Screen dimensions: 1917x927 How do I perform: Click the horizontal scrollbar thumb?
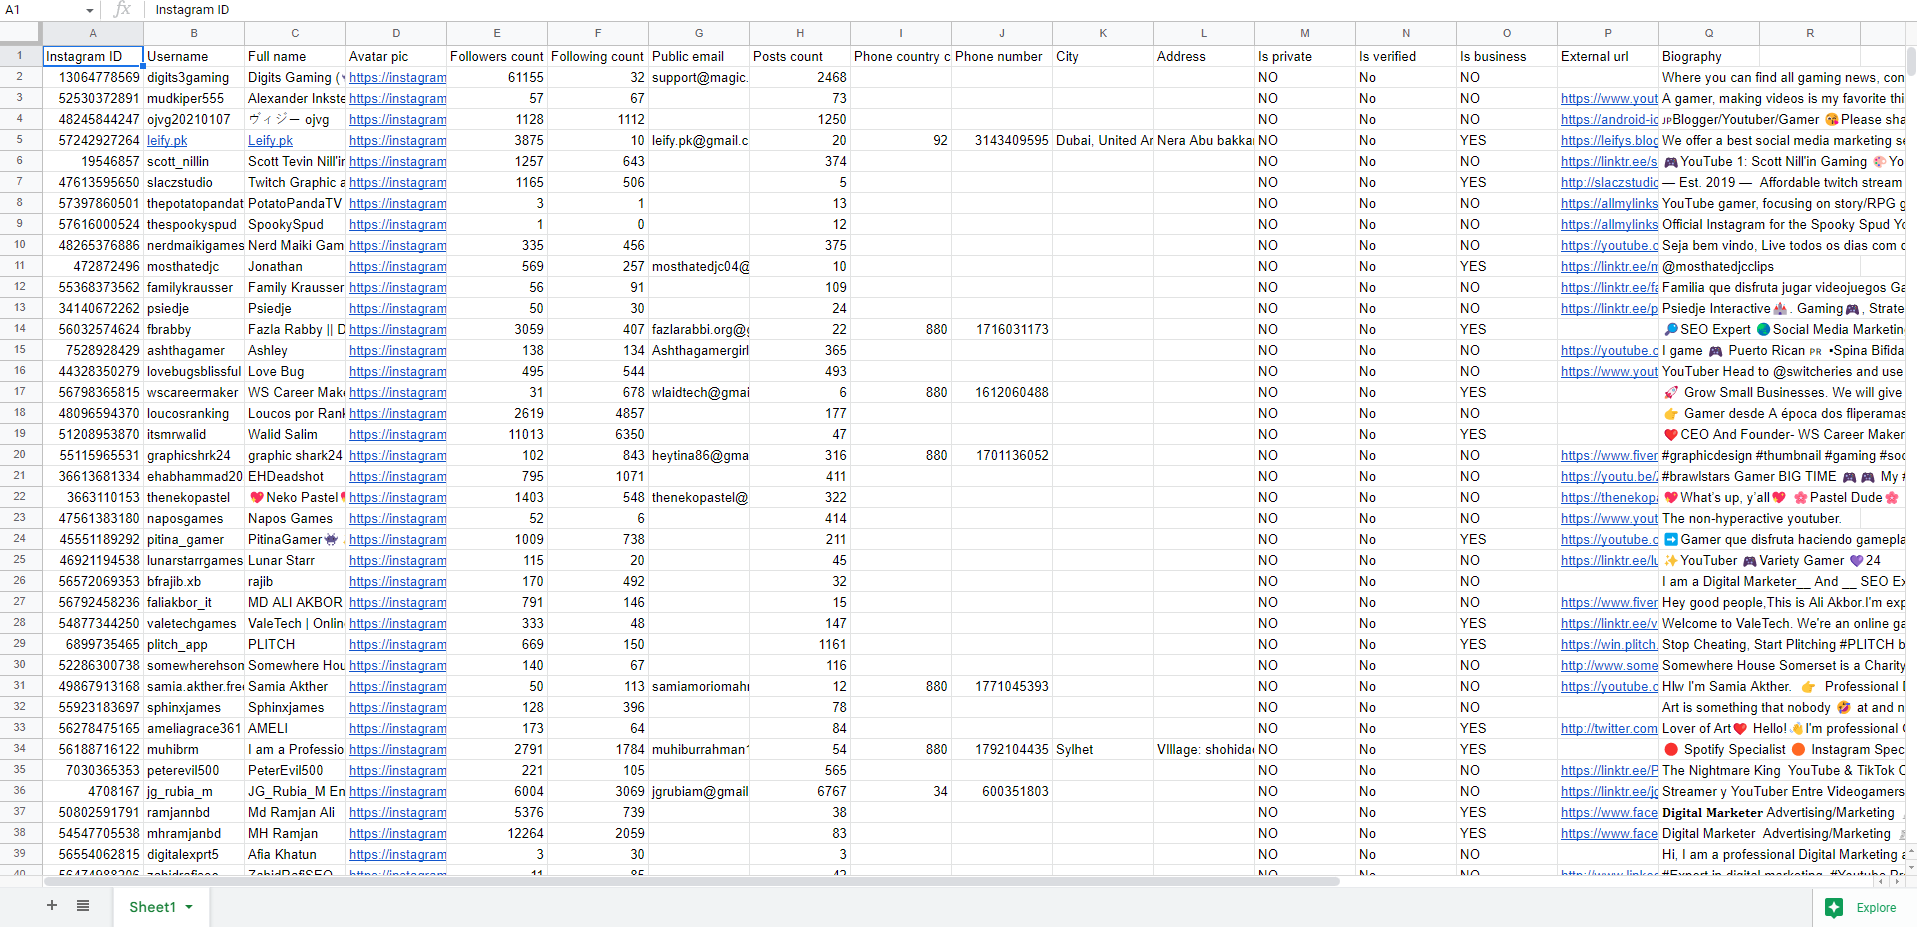[x=691, y=882]
